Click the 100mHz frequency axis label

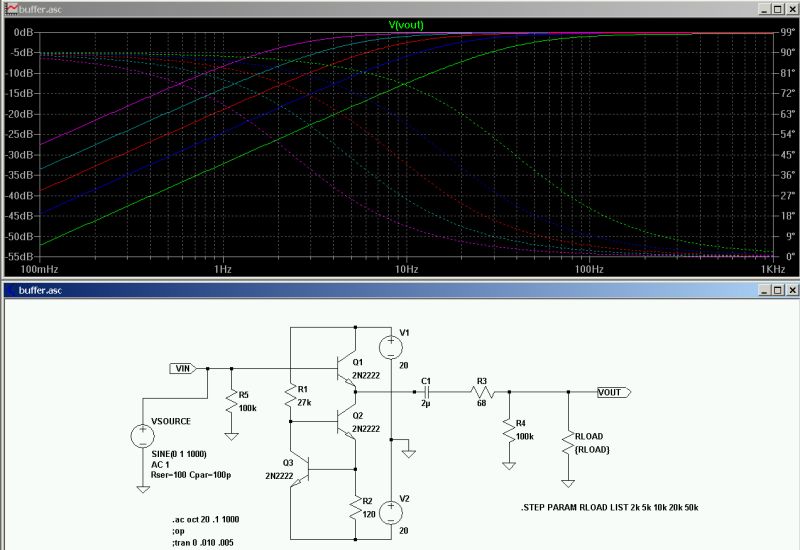pyautogui.click(x=39, y=269)
